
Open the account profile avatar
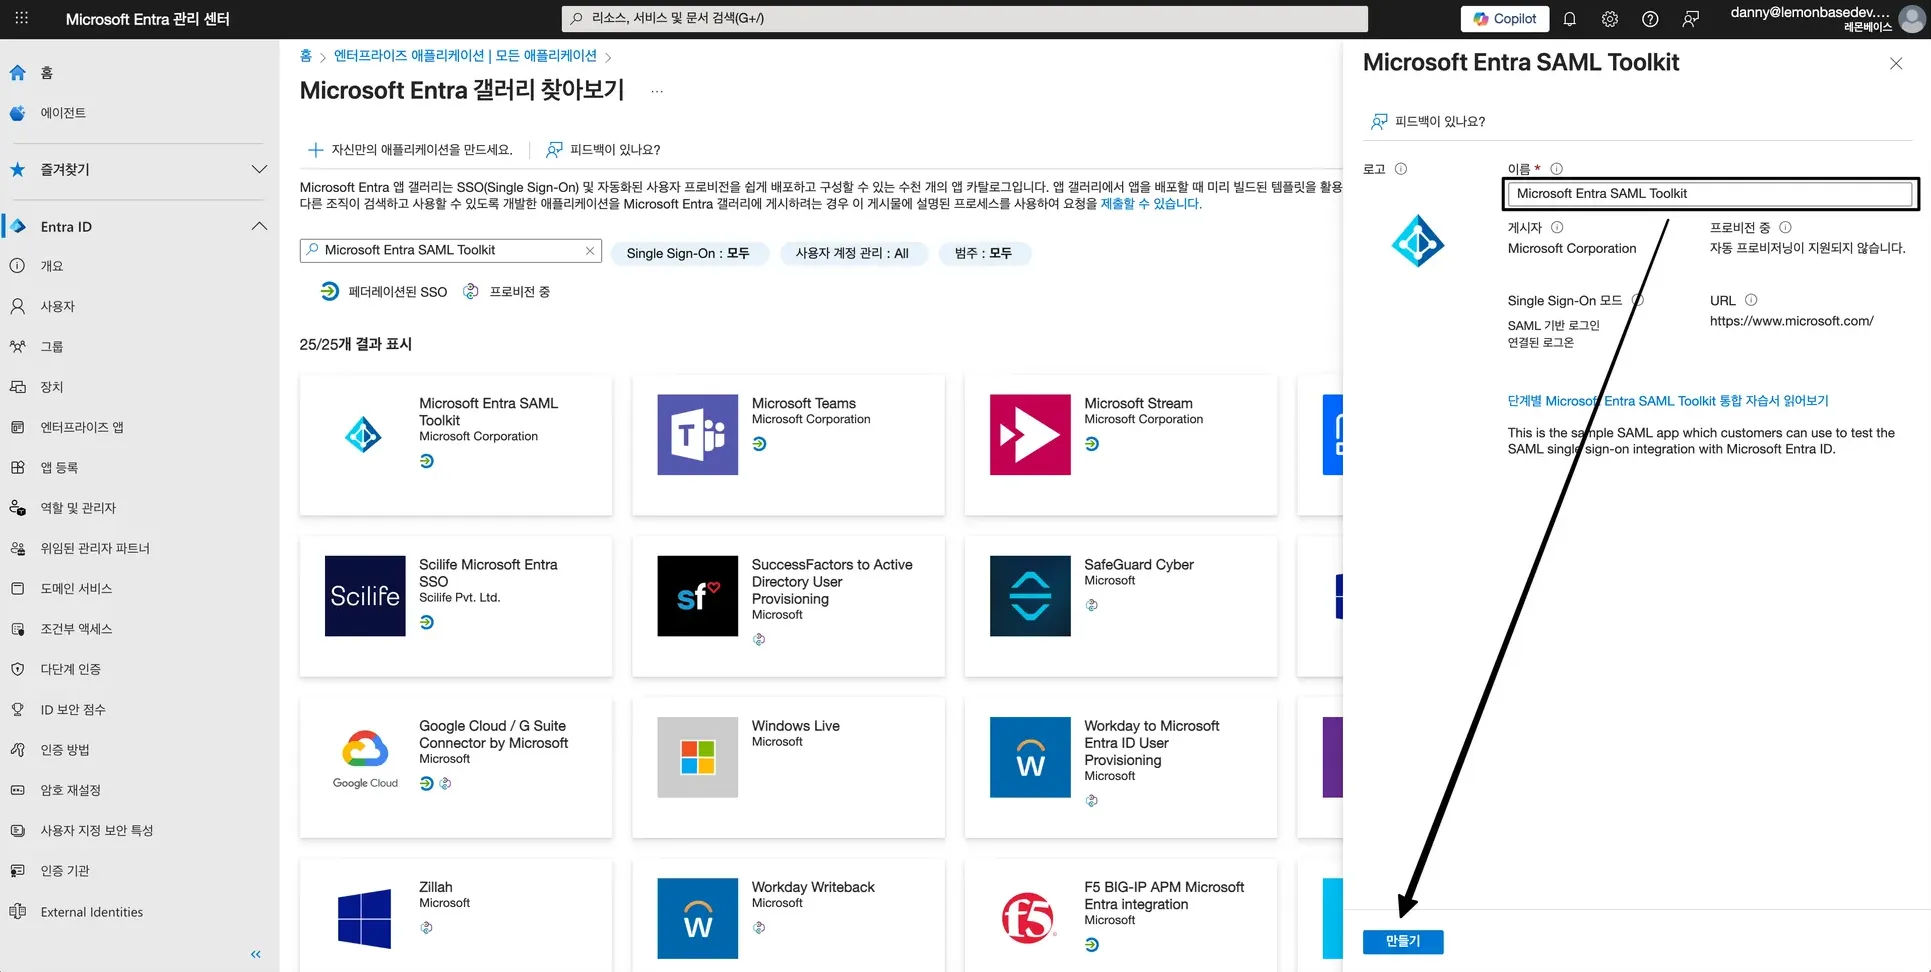tap(1911, 19)
